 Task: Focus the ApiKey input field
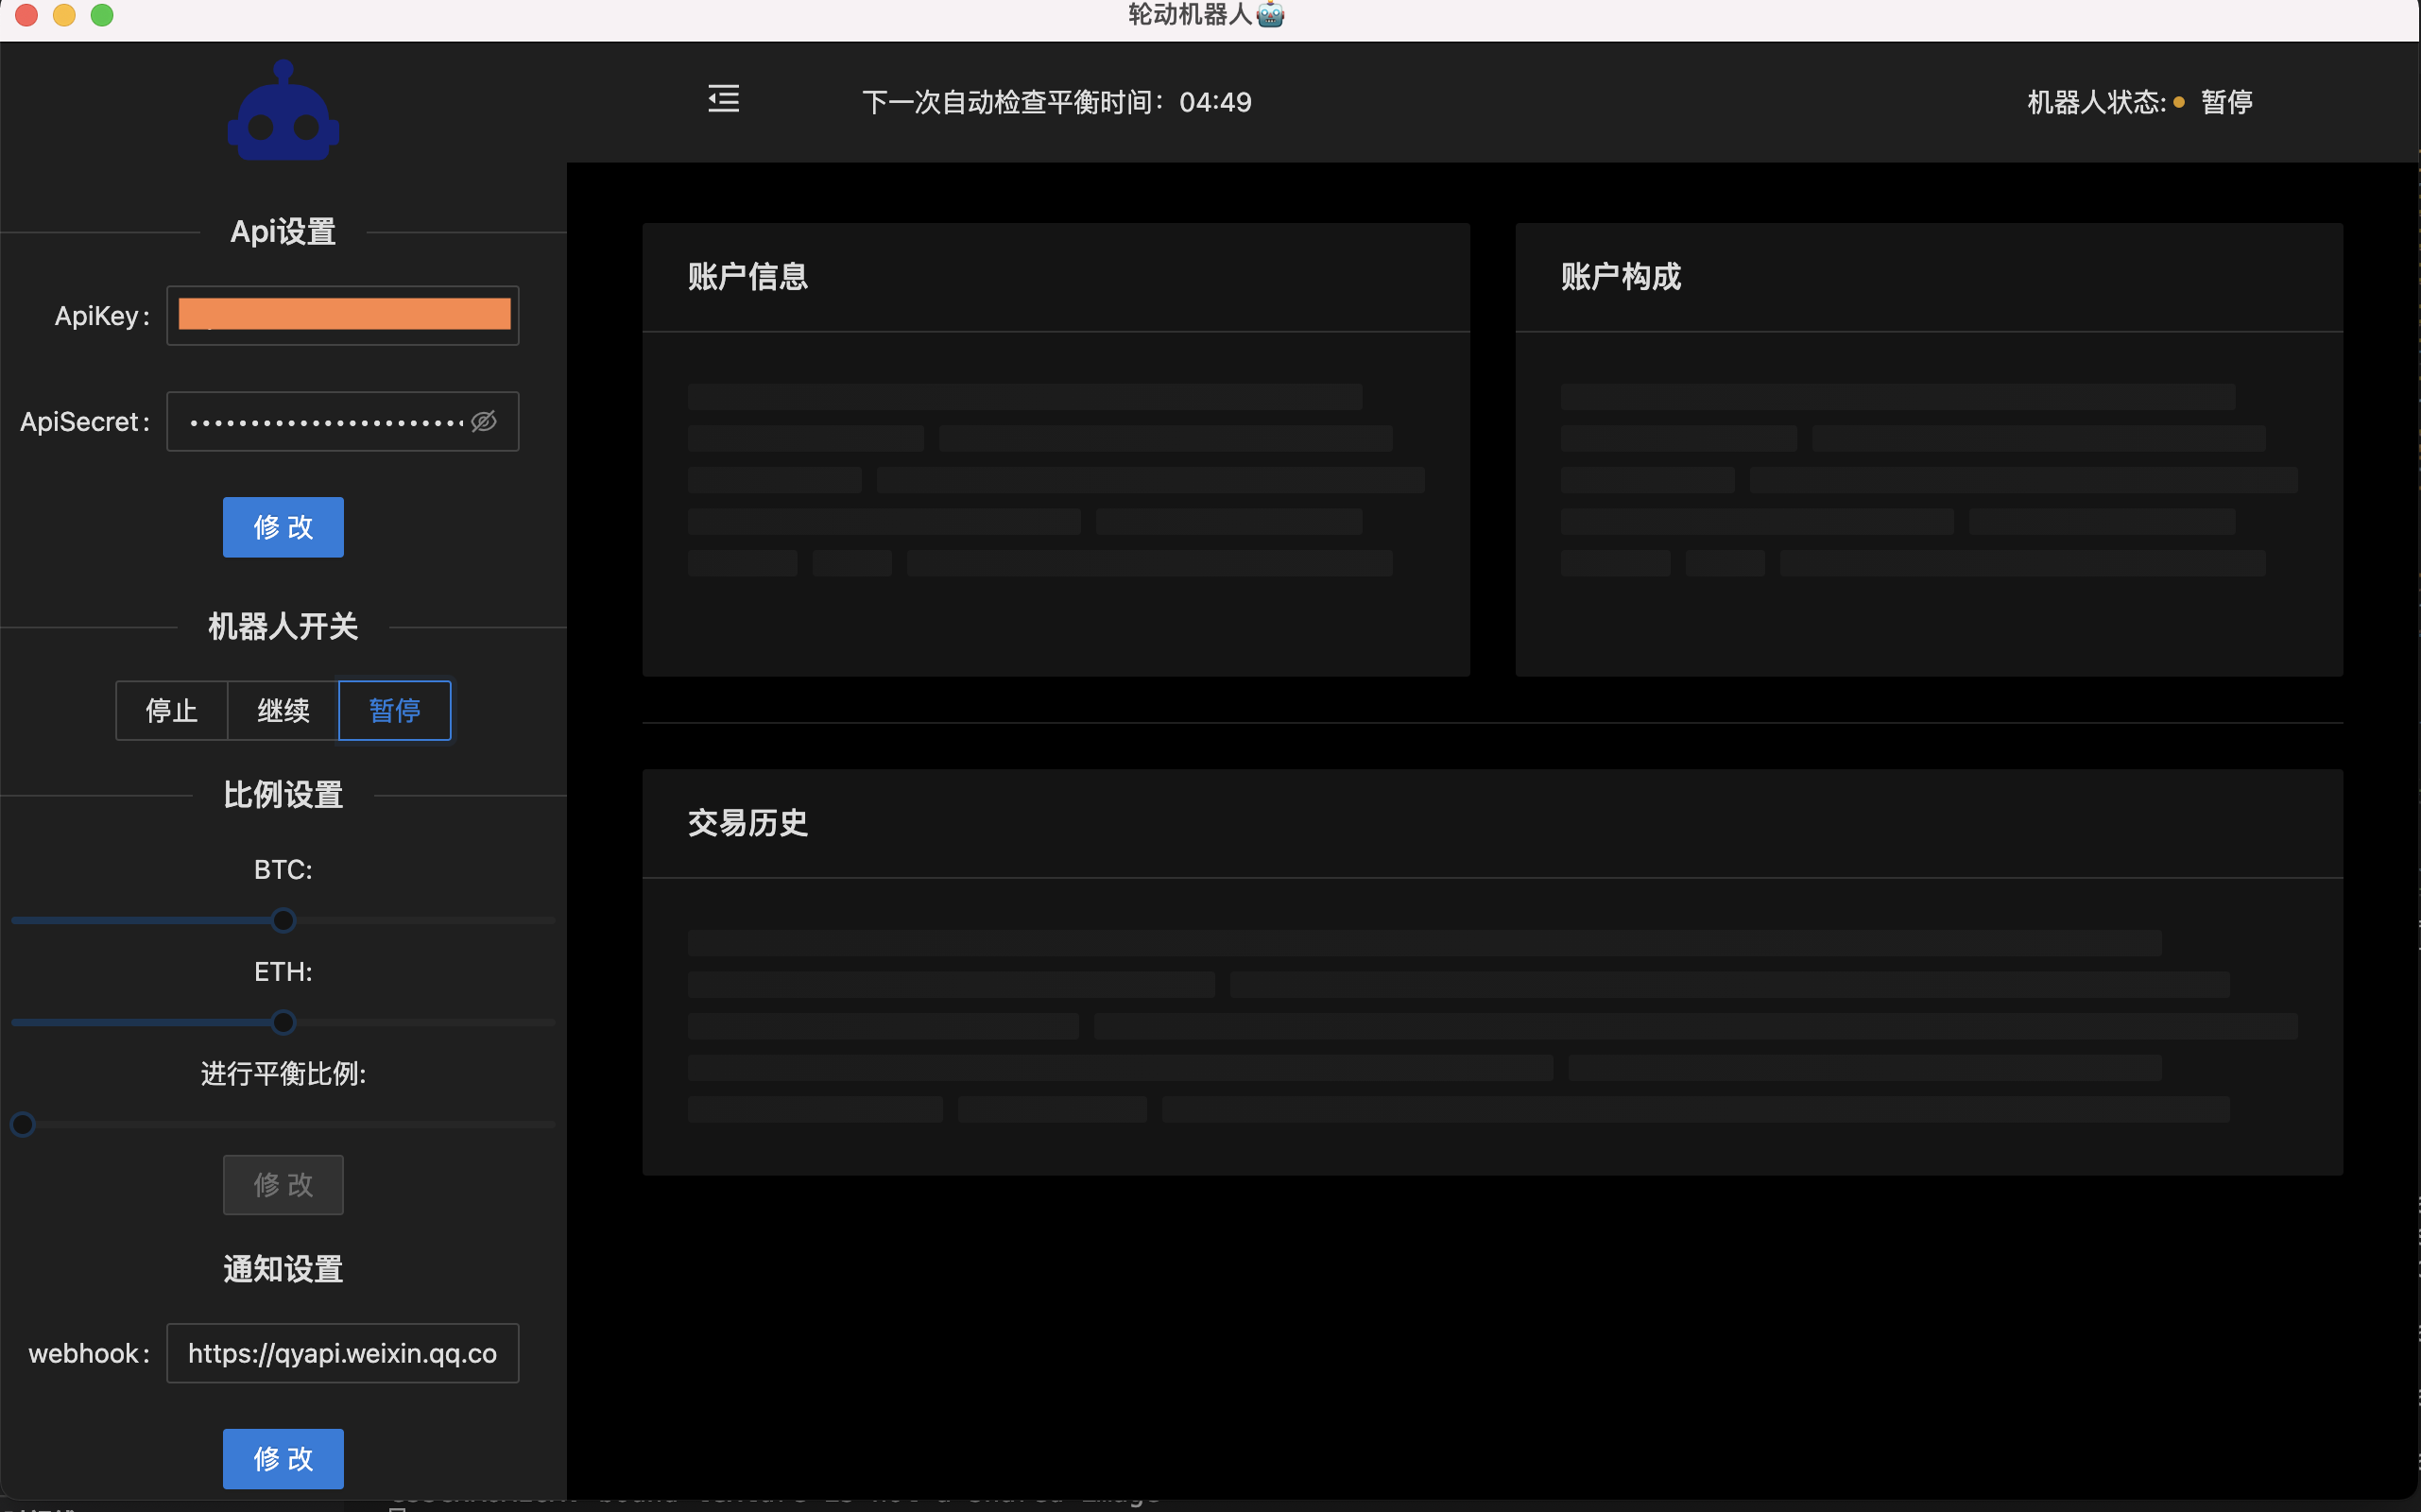point(343,315)
